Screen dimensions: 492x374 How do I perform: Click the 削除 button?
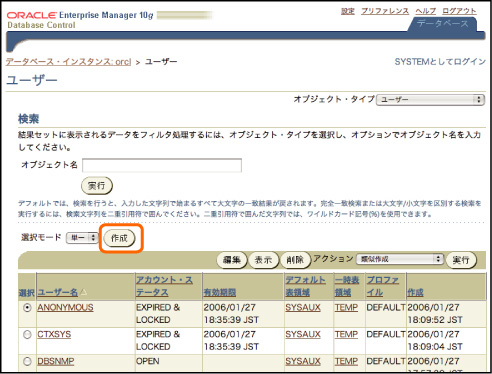tap(295, 260)
